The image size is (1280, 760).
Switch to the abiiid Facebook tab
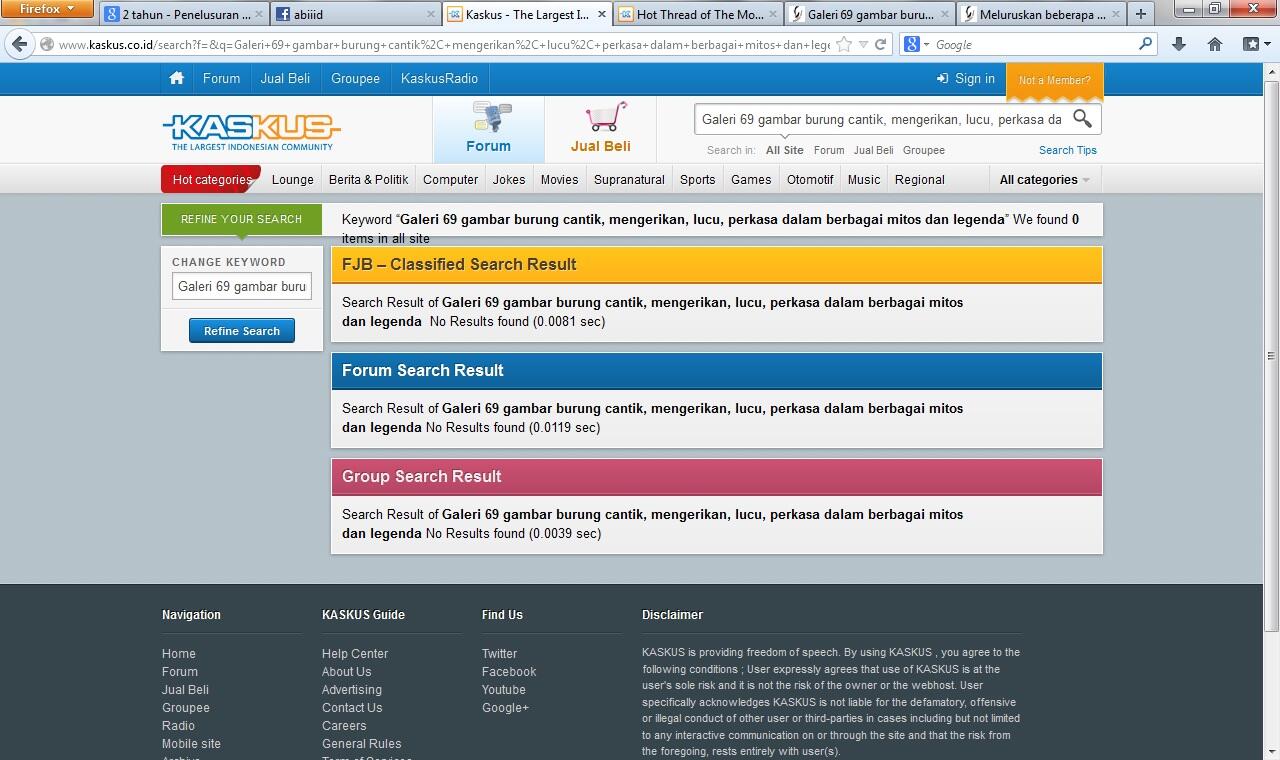coord(357,15)
